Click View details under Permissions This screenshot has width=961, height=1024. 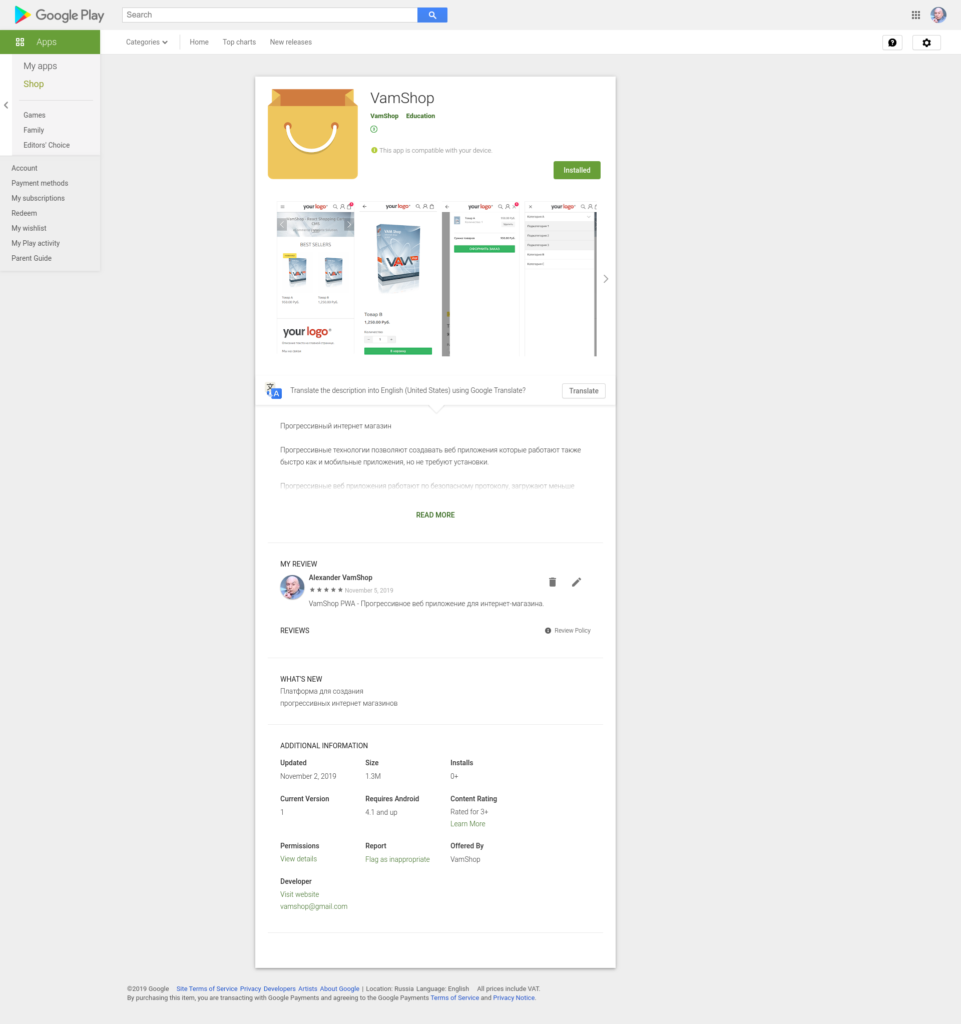[x=298, y=859]
